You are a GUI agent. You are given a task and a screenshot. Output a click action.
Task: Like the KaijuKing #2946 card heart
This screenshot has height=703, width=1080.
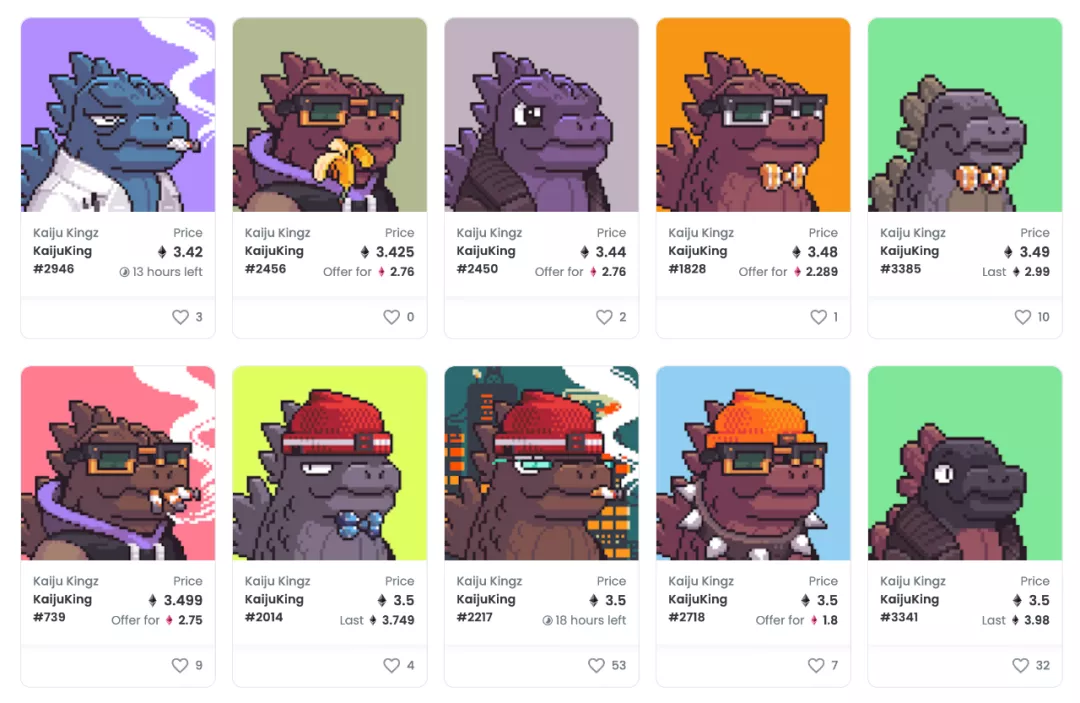[x=180, y=317]
